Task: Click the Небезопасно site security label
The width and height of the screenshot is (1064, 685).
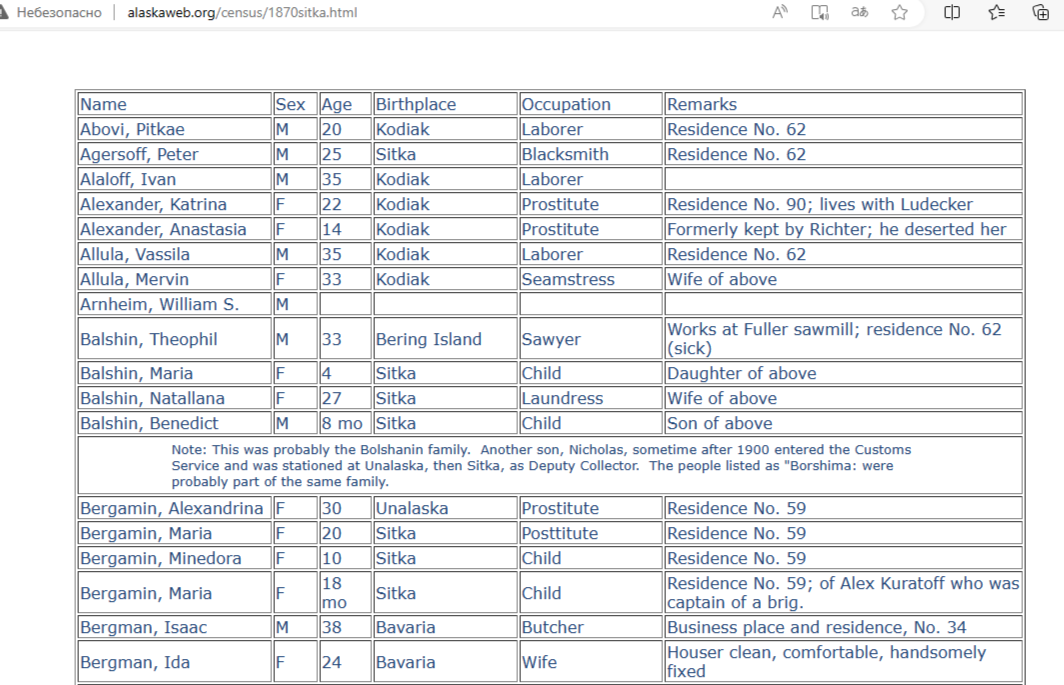Action: [x=59, y=12]
